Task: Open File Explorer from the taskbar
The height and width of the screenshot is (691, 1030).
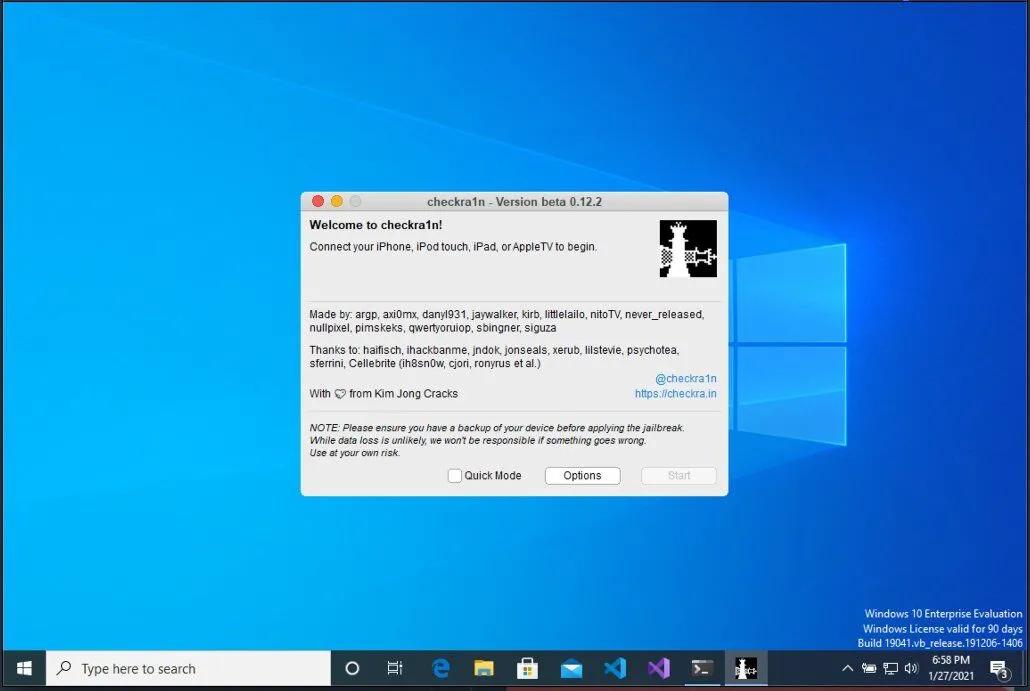Action: click(484, 668)
